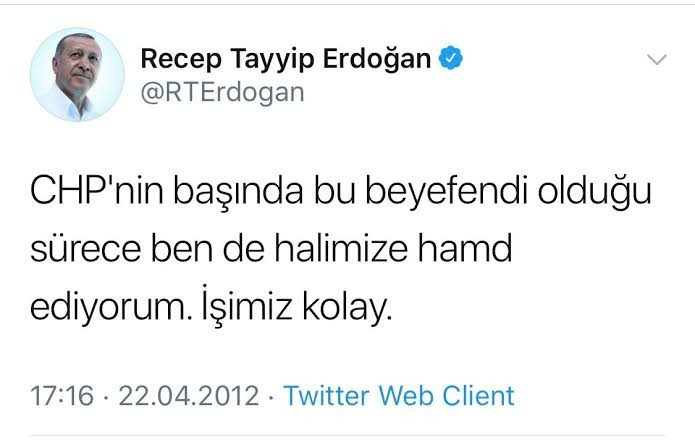The width and height of the screenshot is (695, 441).
Task: Open the tweet options chevron menu
Action: [x=656, y=59]
